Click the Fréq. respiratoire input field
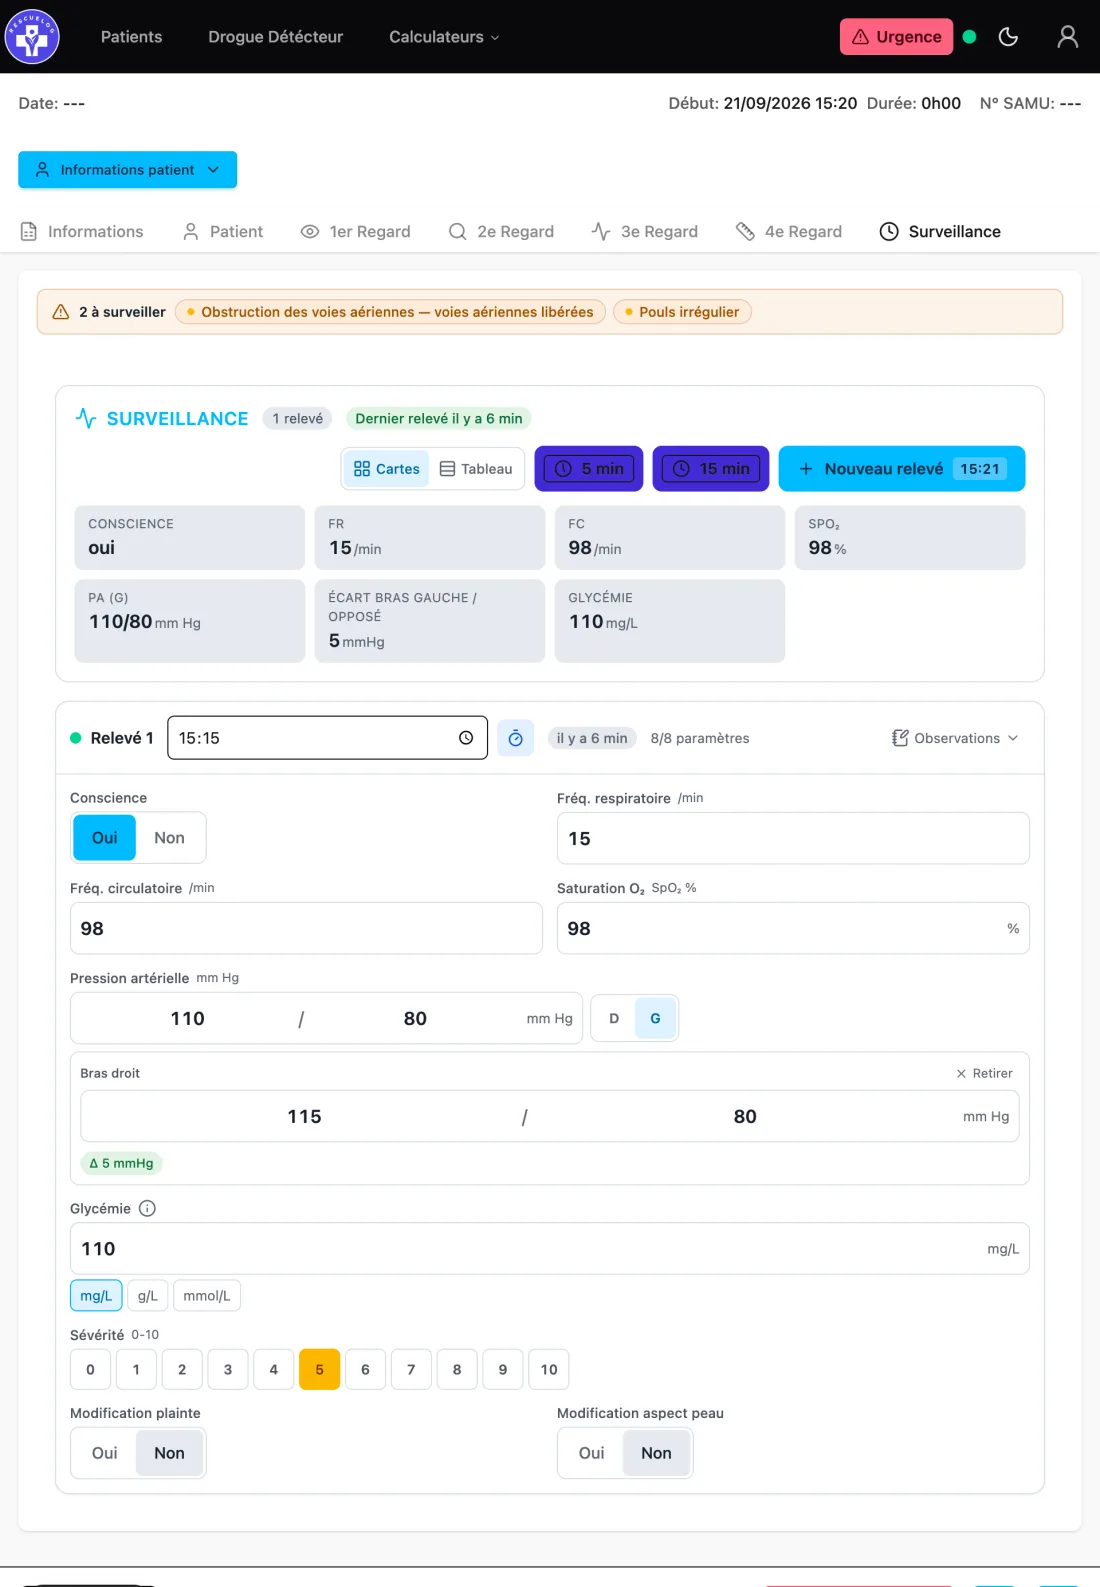The width and height of the screenshot is (1100, 1587). click(793, 838)
